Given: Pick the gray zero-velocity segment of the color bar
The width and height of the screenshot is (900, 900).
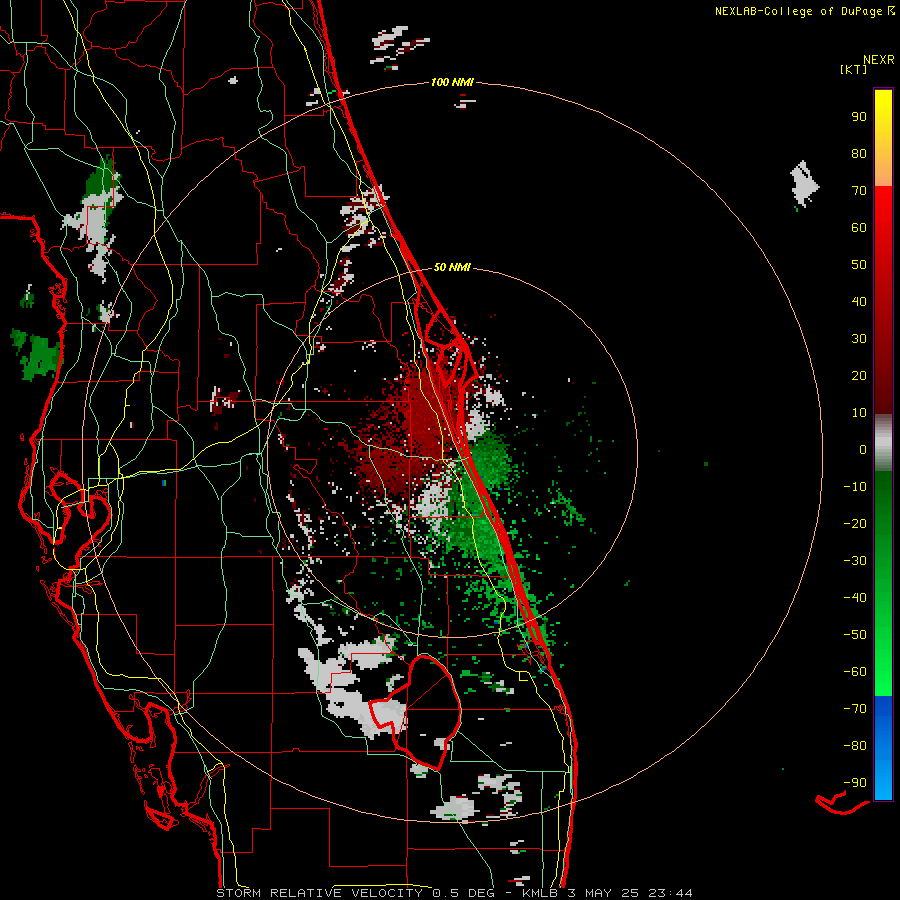Looking at the screenshot, I should click(883, 443).
